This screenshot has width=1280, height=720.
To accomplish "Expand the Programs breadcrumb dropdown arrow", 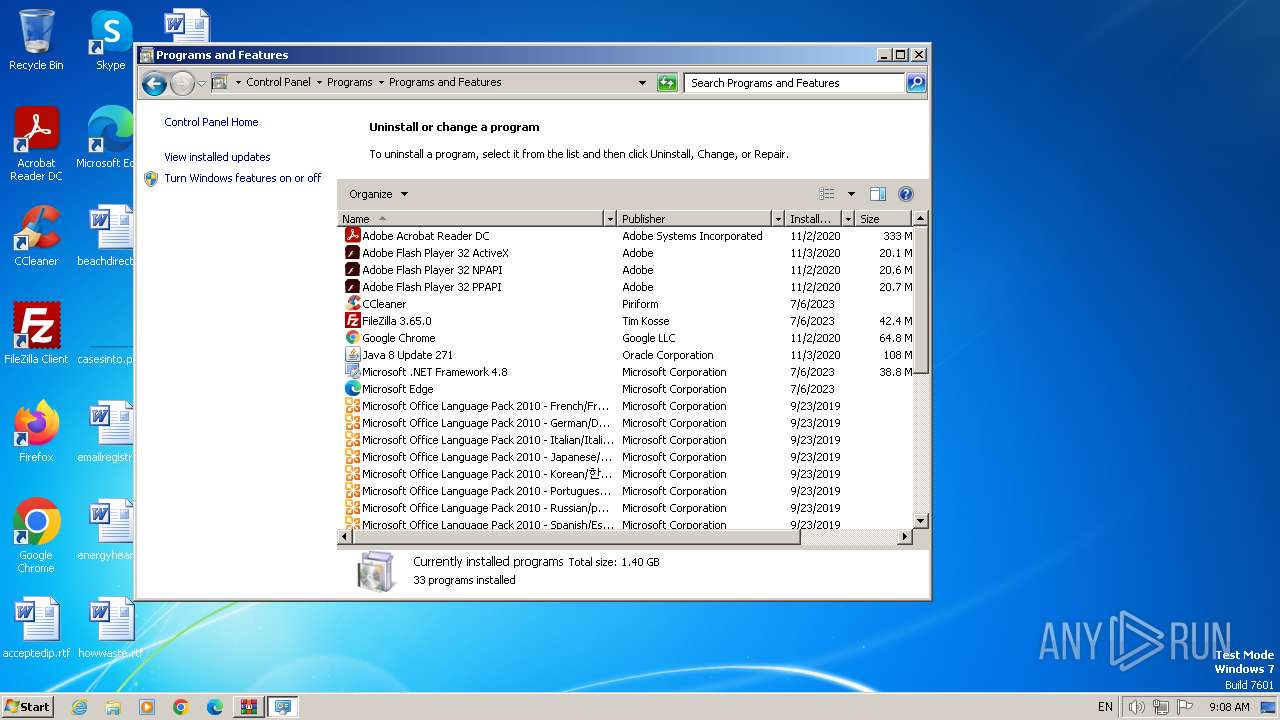I will click(x=381, y=83).
